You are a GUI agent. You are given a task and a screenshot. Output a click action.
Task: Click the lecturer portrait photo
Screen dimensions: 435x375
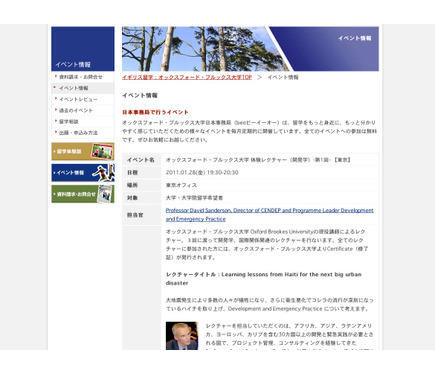click(182, 336)
